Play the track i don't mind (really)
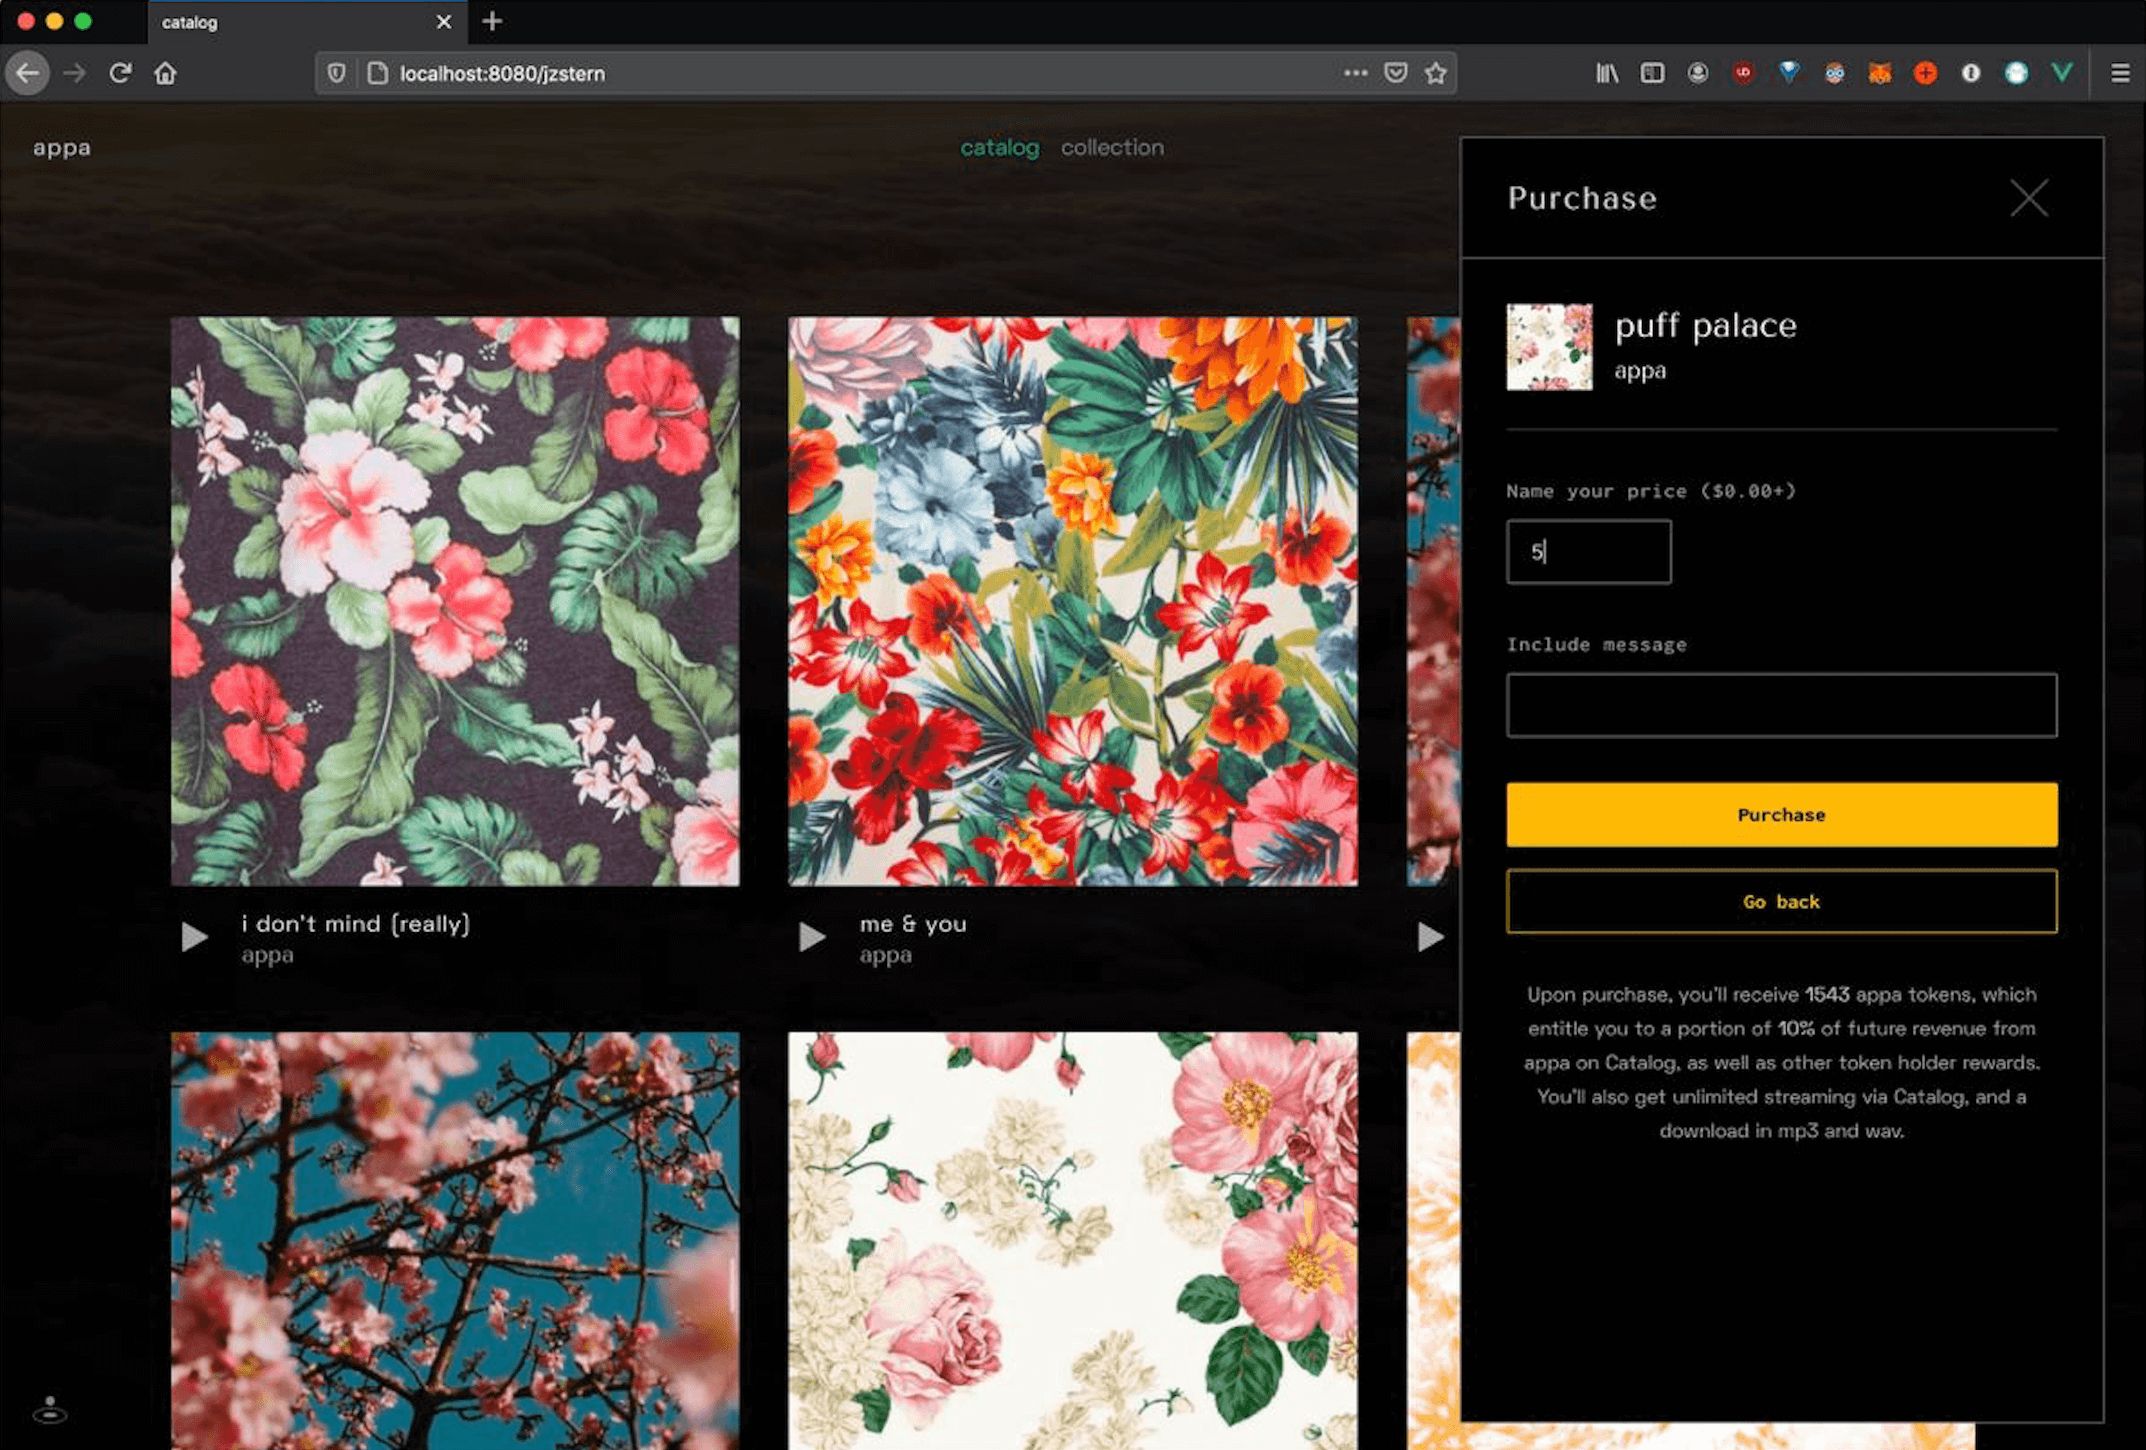The width and height of the screenshot is (2146, 1450). coord(195,937)
